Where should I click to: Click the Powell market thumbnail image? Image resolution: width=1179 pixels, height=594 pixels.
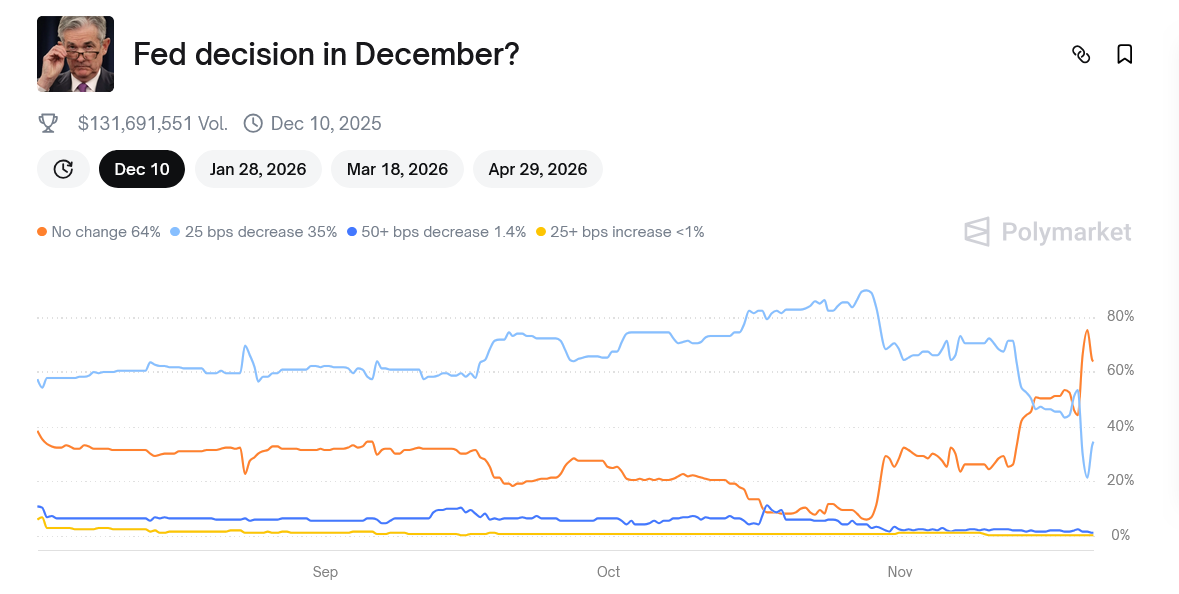point(75,54)
